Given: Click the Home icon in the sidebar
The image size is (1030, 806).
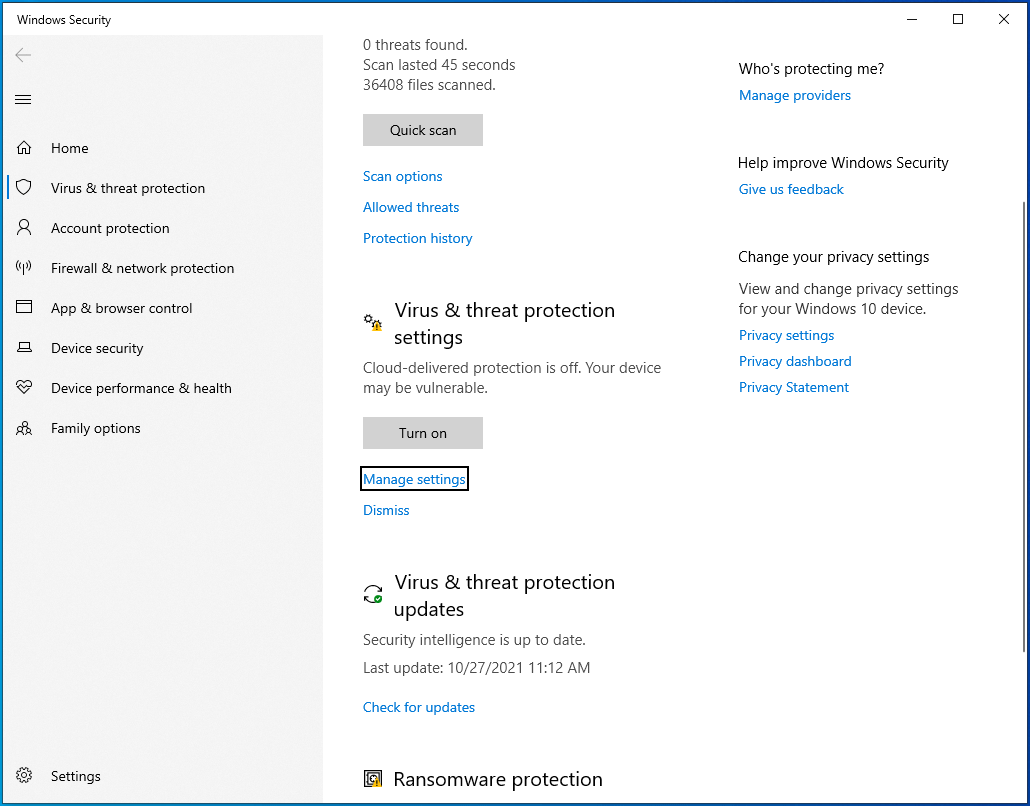Looking at the screenshot, I should pos(24,148).
